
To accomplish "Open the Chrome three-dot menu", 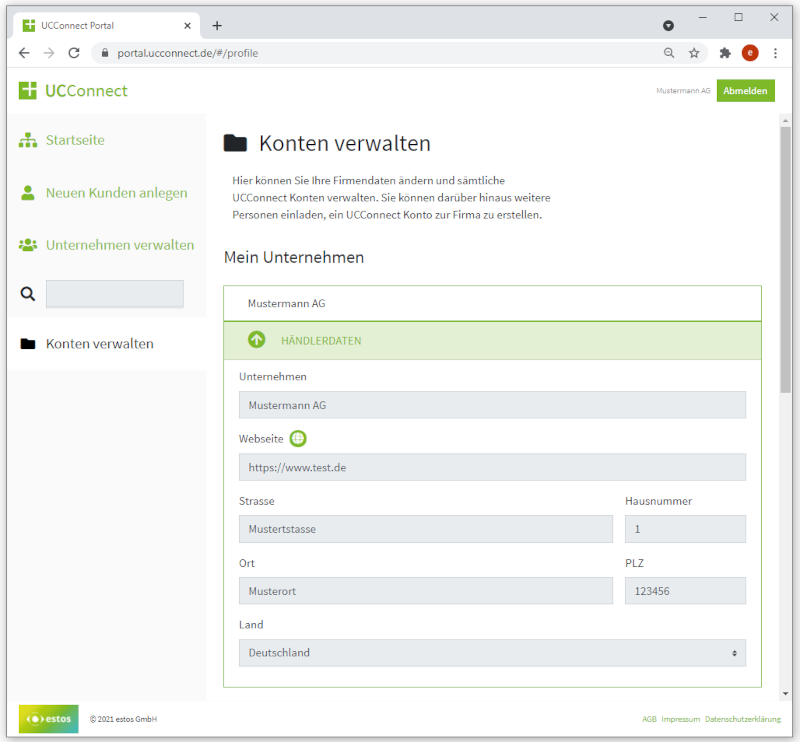I will tap(775, 53).
